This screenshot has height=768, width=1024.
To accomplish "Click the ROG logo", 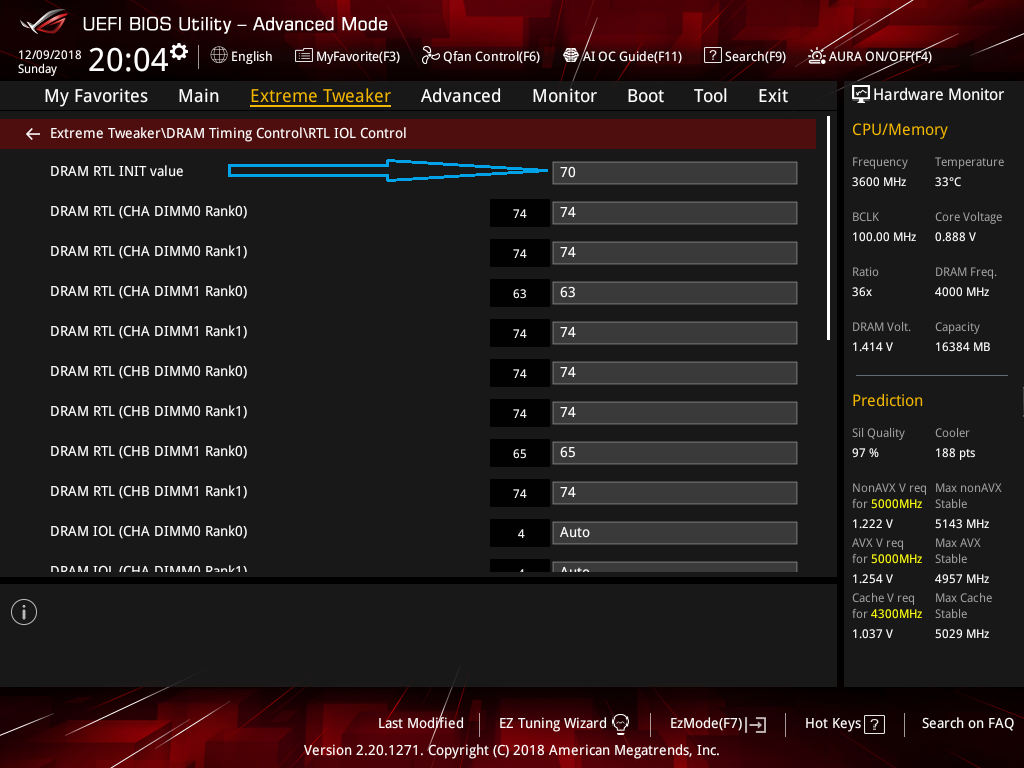I will (x=44, y=22).
